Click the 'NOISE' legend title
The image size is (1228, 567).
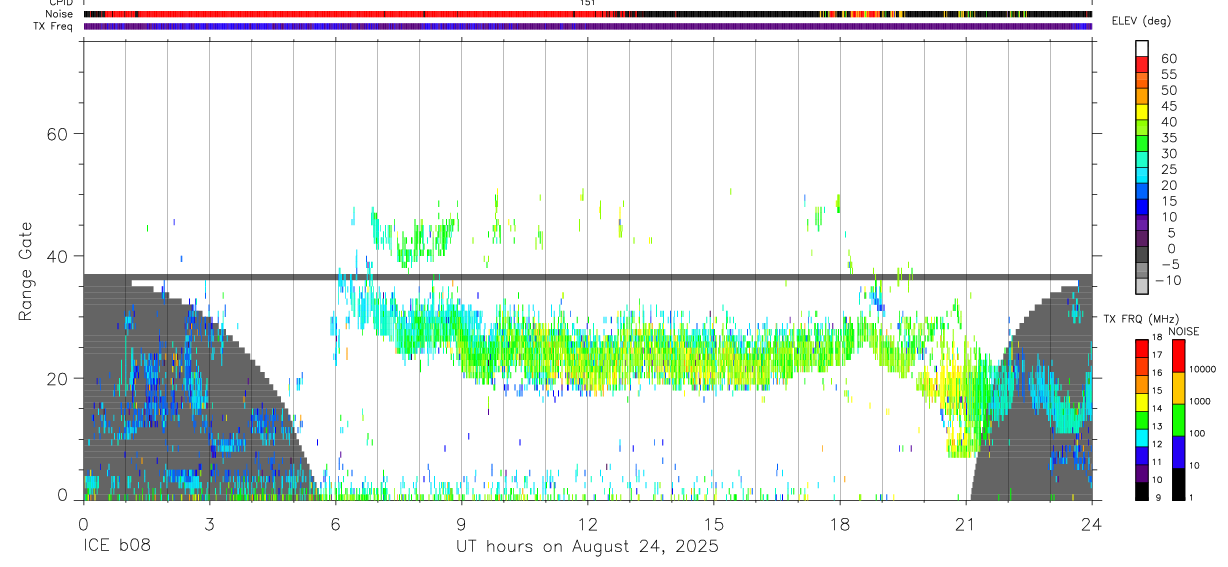coord(1182,331)
